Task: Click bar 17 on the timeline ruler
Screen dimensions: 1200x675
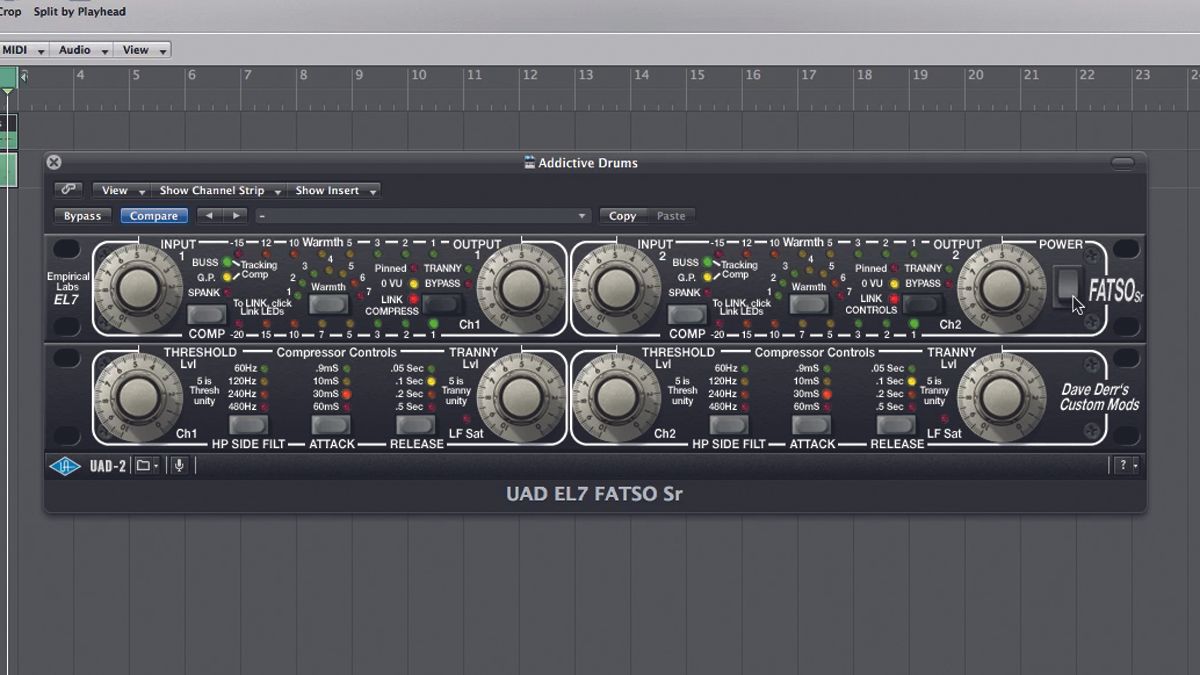Action: tap(808, 75)
